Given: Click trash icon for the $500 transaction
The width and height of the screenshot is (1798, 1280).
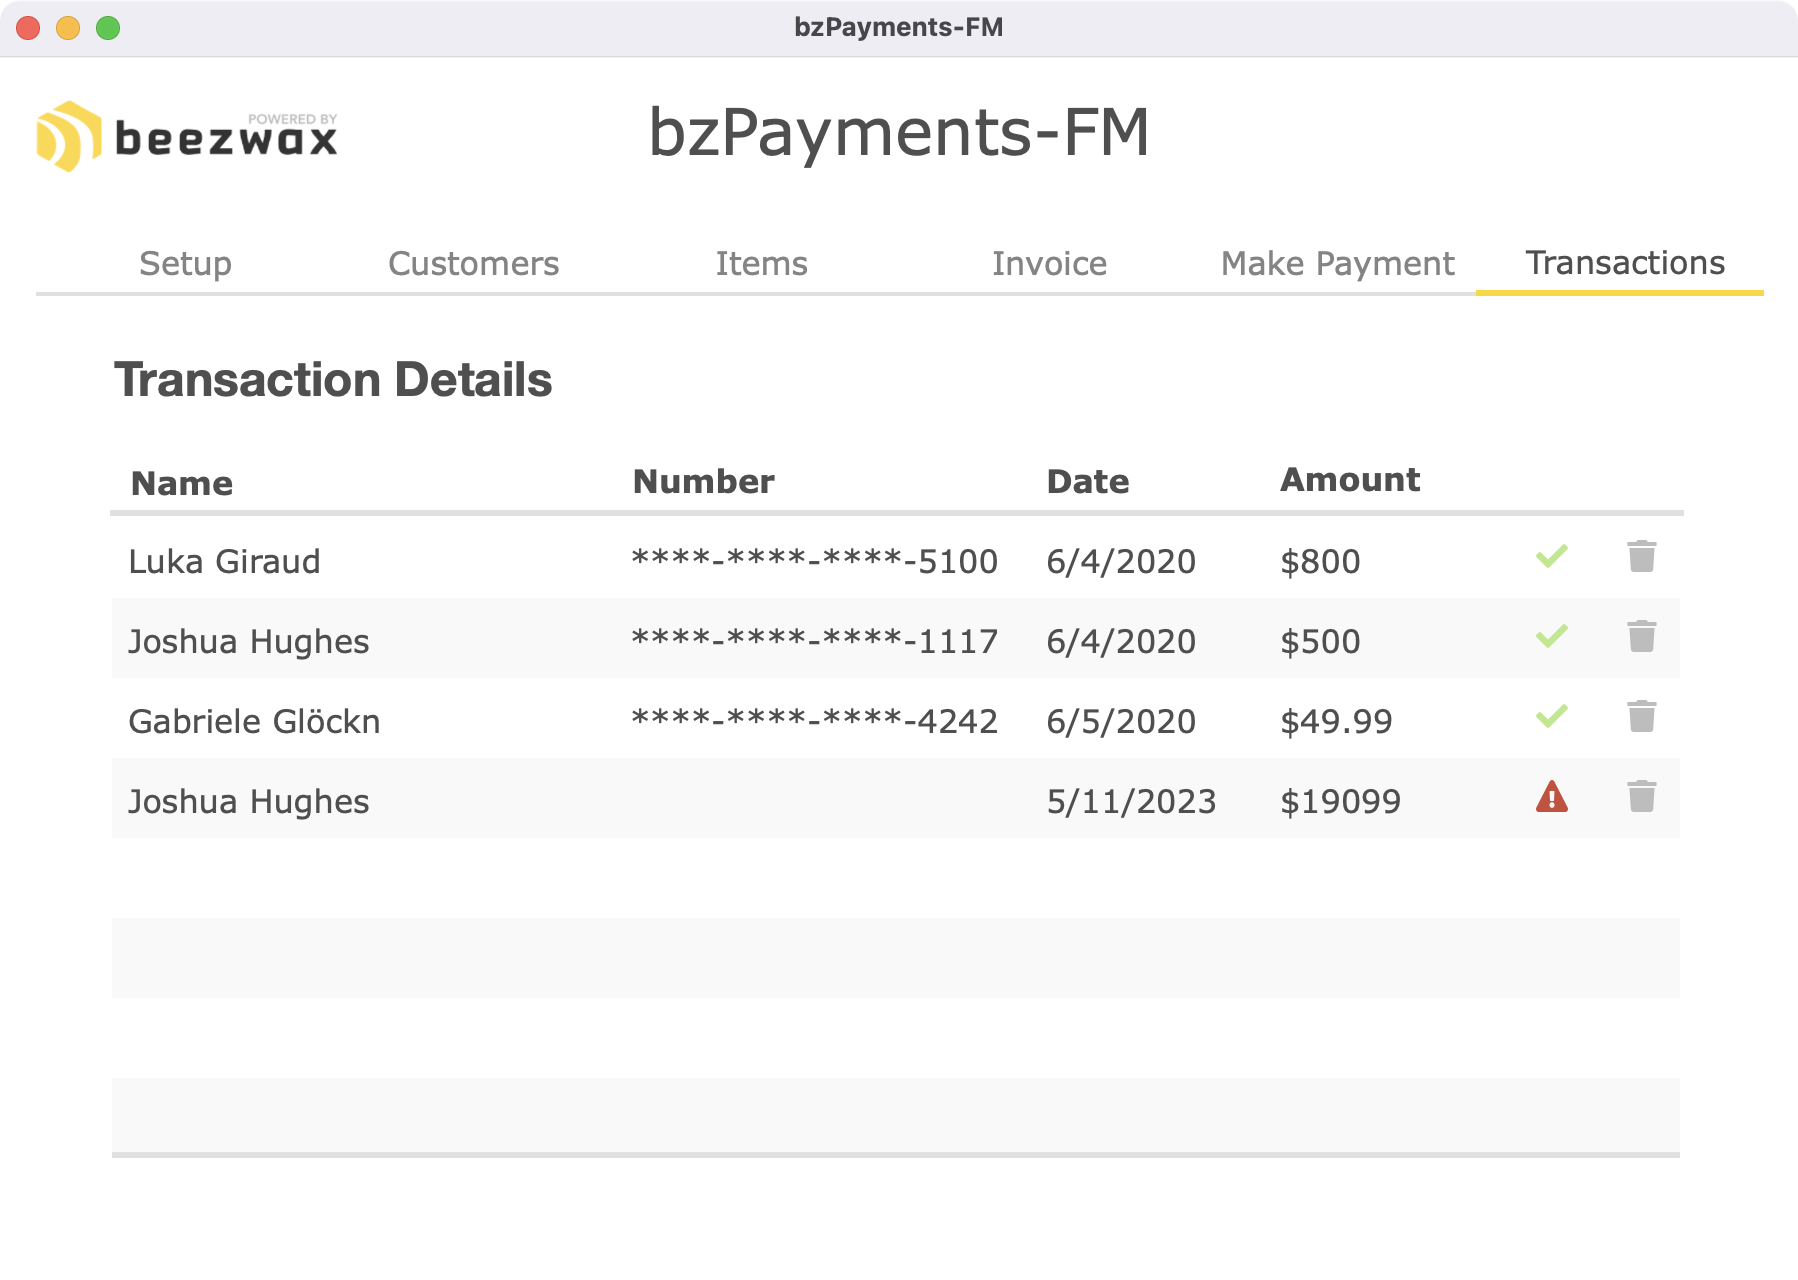Looking at the screenshot, I should tap(1641, 637).
